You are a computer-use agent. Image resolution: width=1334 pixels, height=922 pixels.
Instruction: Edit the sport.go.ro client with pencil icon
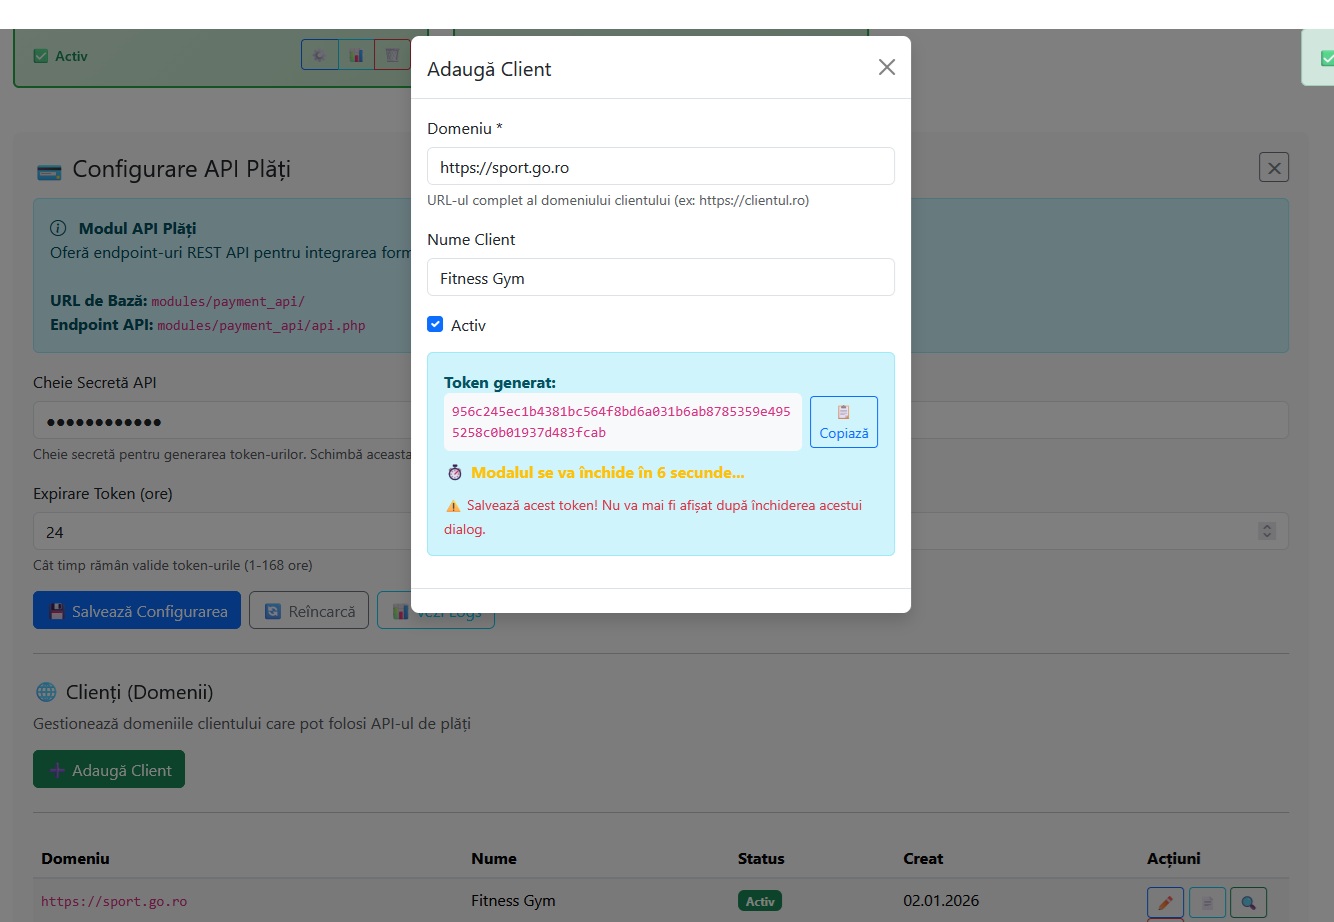point(1165,902)
